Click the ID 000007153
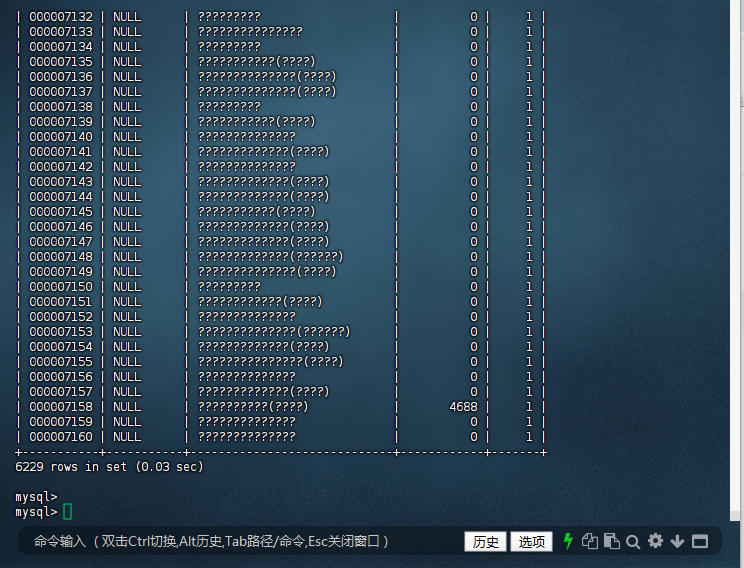The image size is (744, 568). (x=61, y=332)
